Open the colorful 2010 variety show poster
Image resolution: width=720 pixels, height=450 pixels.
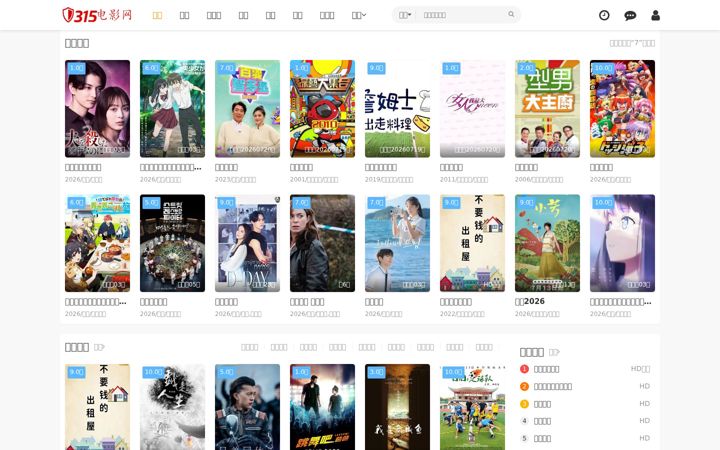click(x=322, y=108)
